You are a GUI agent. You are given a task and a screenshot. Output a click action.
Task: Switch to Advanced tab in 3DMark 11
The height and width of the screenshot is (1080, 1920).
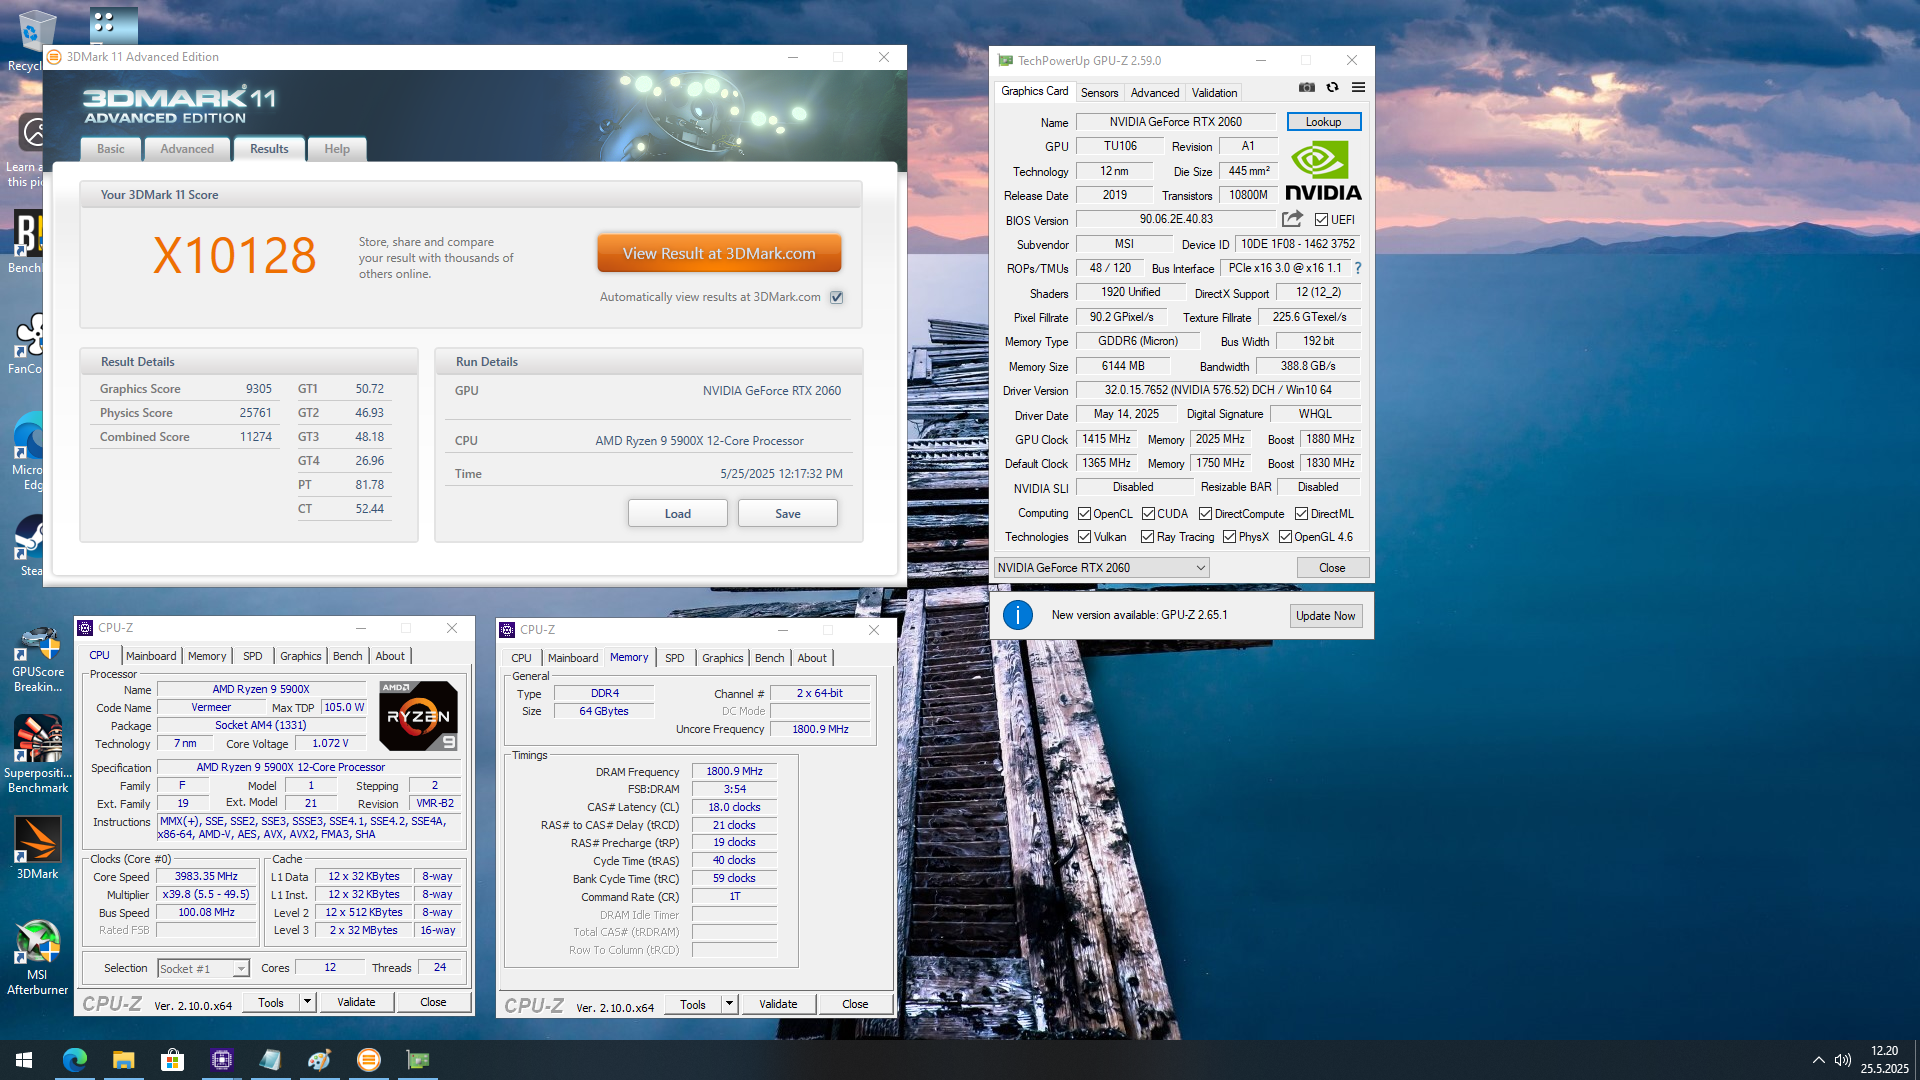coord(187,149)
